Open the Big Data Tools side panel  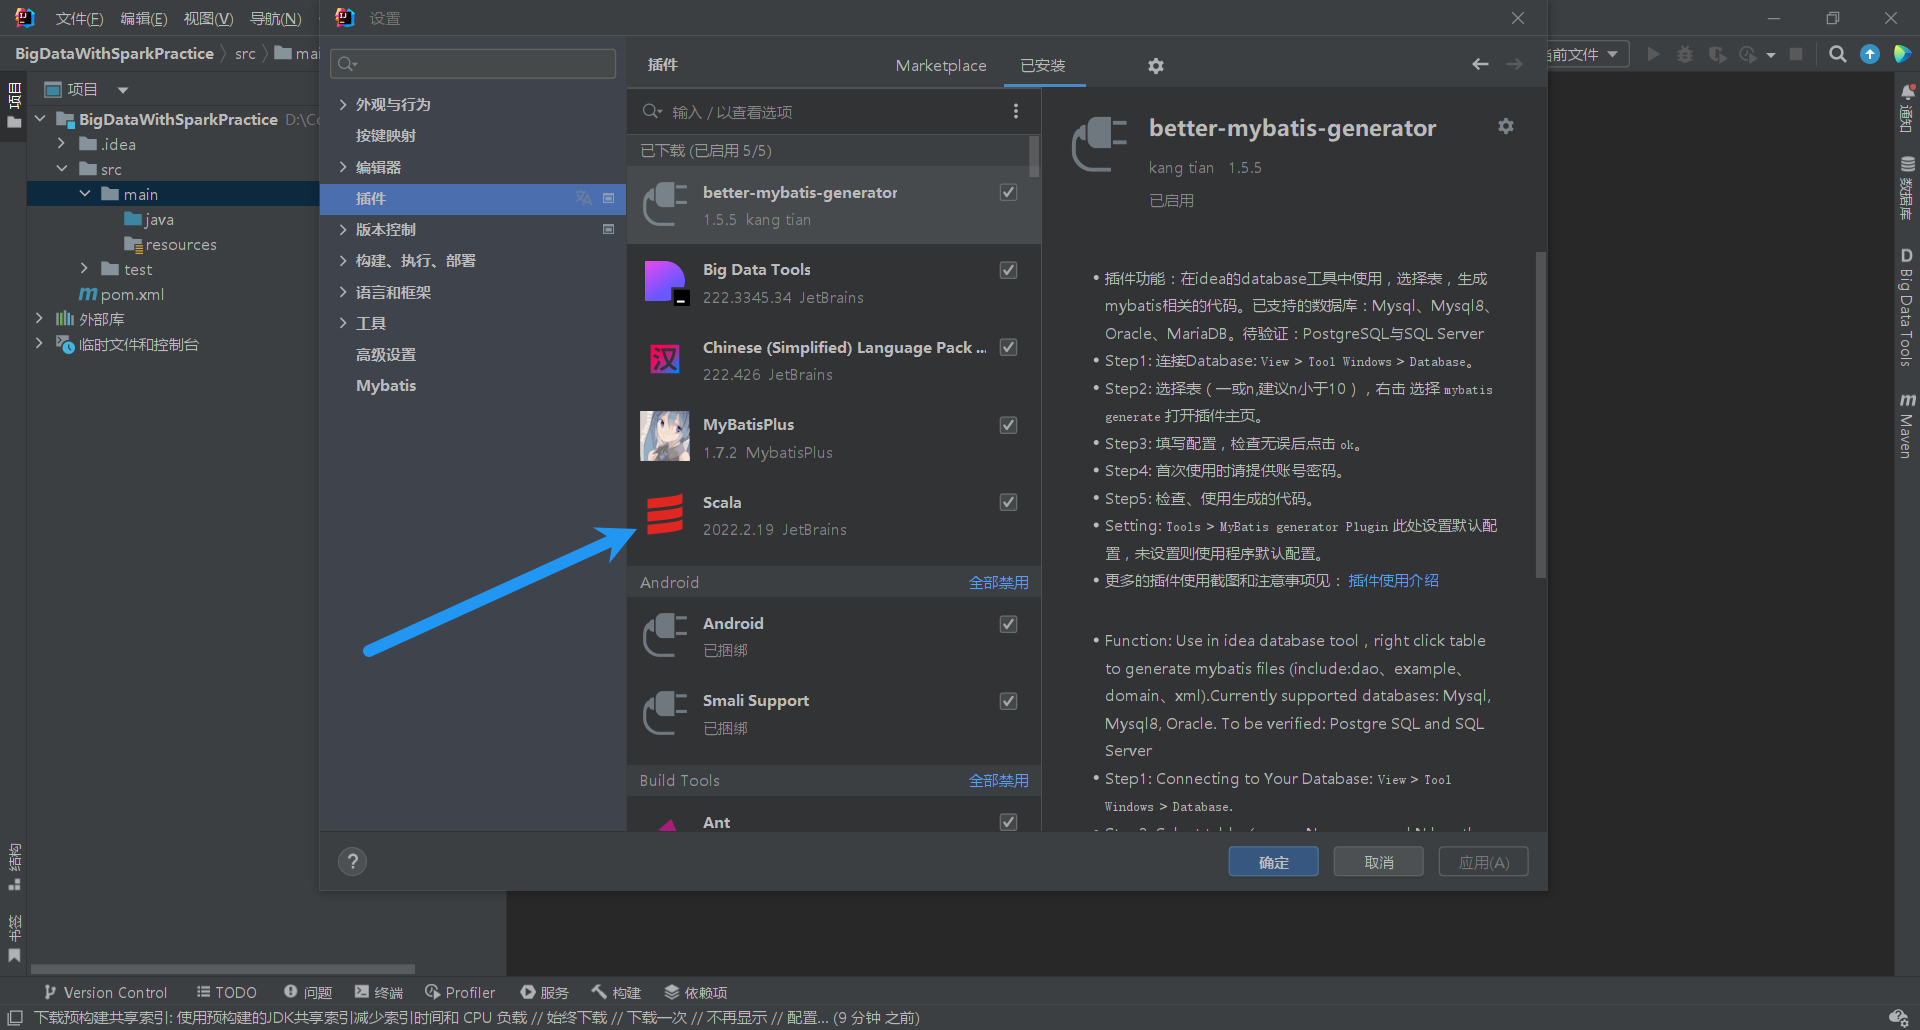(x=1907, y=308)
